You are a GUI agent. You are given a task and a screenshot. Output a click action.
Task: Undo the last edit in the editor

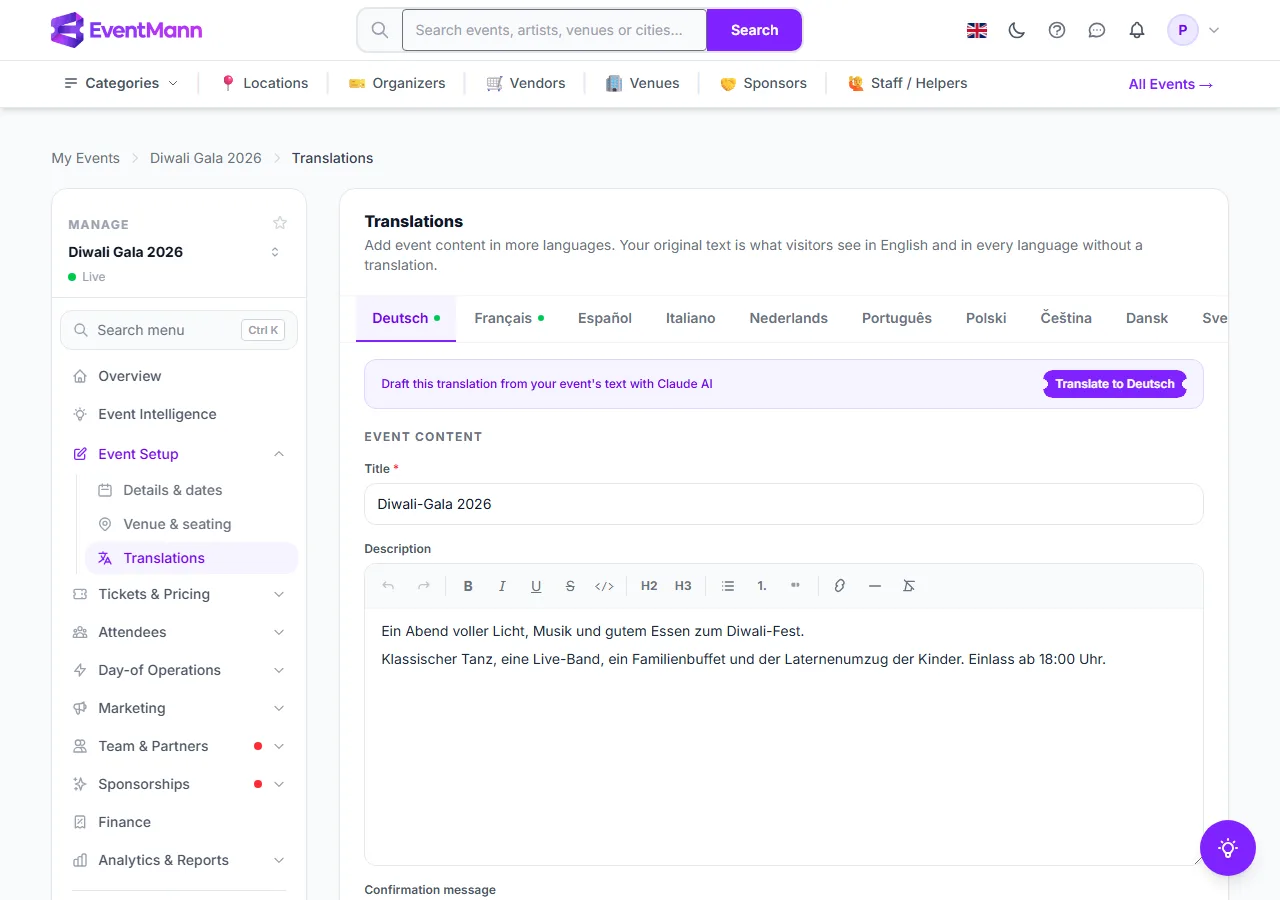pyautogui.click(x=389, y=586)
